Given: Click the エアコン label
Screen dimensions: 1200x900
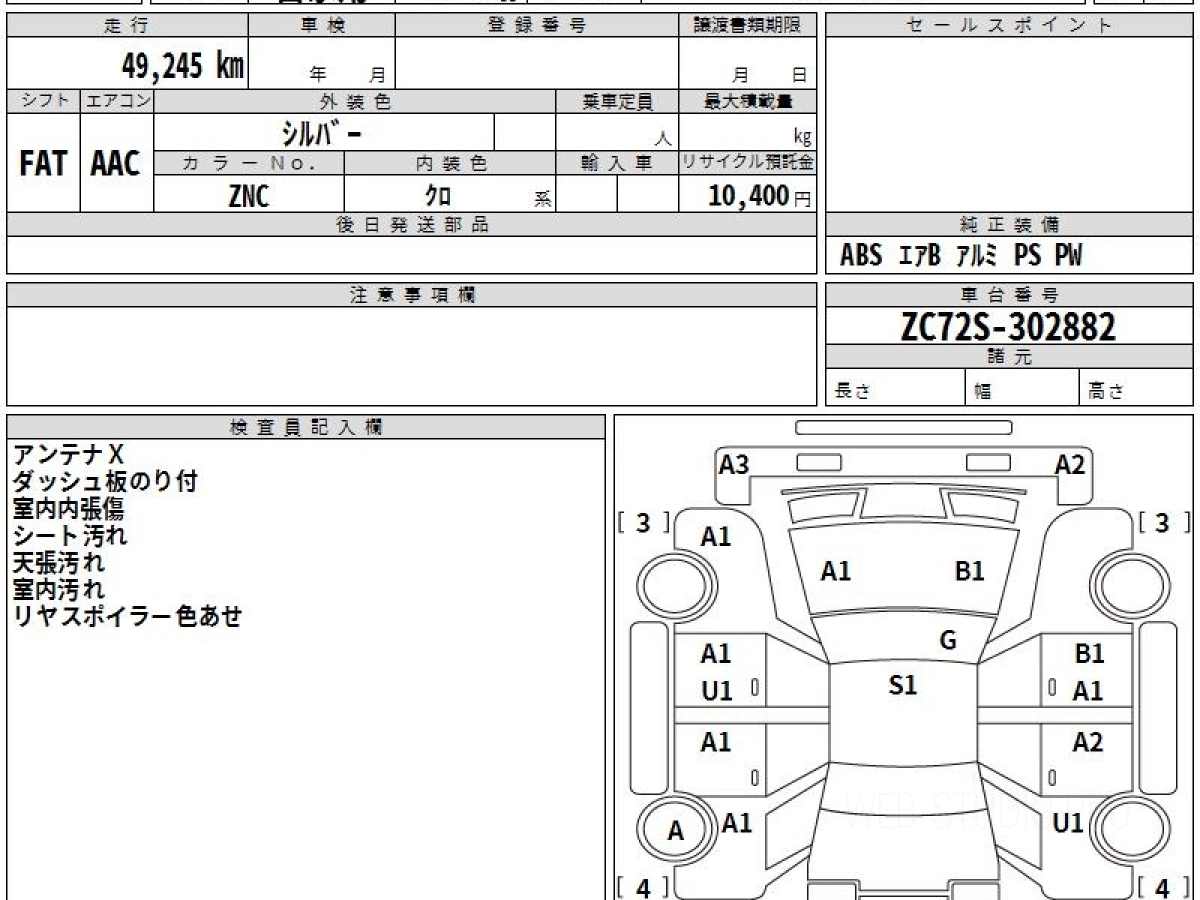Looking at the screenshot, I should [116, 101].
